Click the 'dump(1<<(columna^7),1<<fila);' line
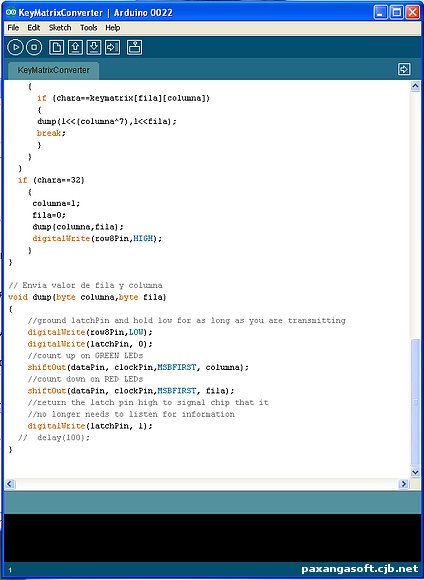Viewport: 424px width, 580px height. [x=107, y=121]
